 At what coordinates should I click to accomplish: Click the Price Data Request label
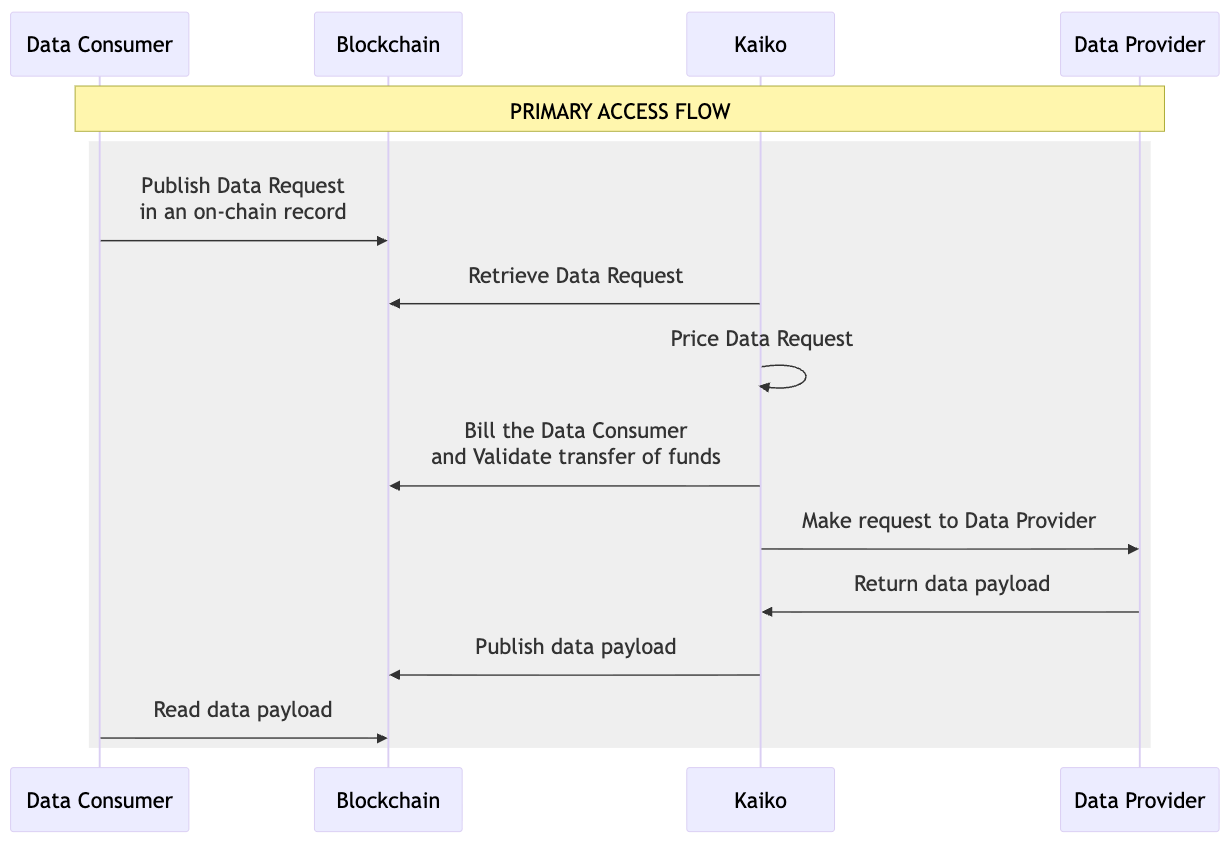(761, 339)
